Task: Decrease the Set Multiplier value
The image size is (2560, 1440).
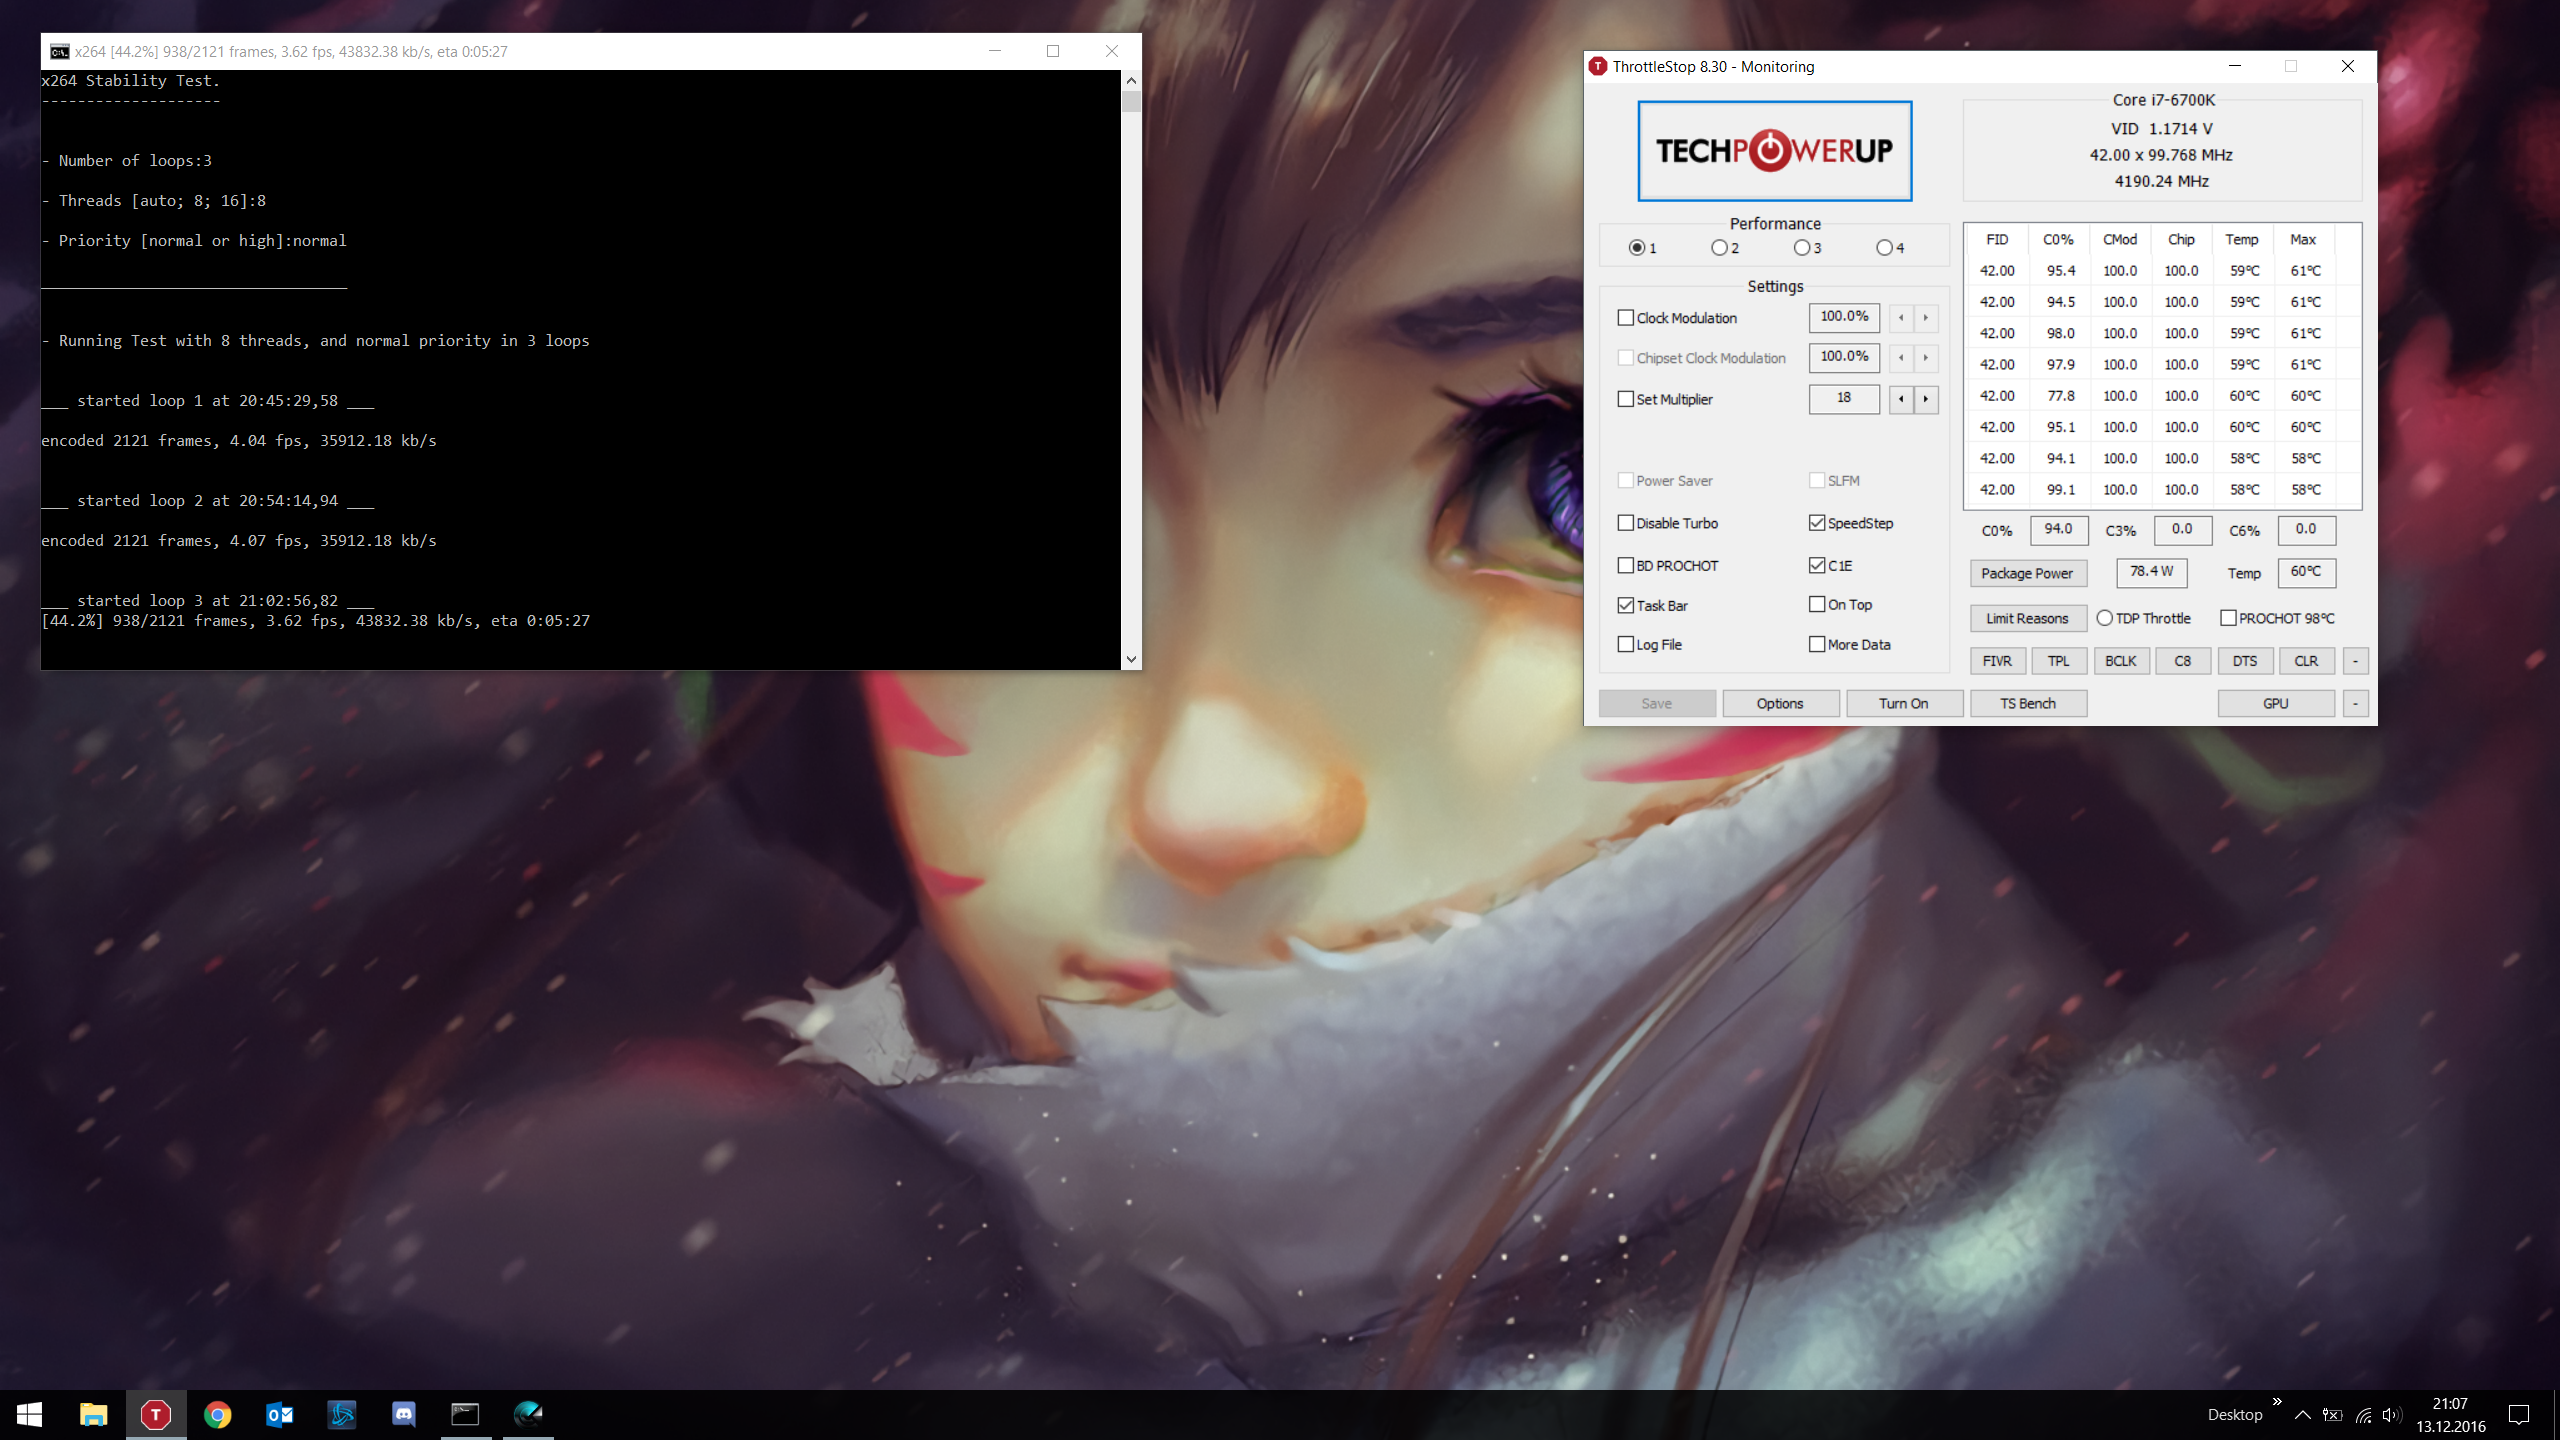Action: click(x=1901, y=399)
